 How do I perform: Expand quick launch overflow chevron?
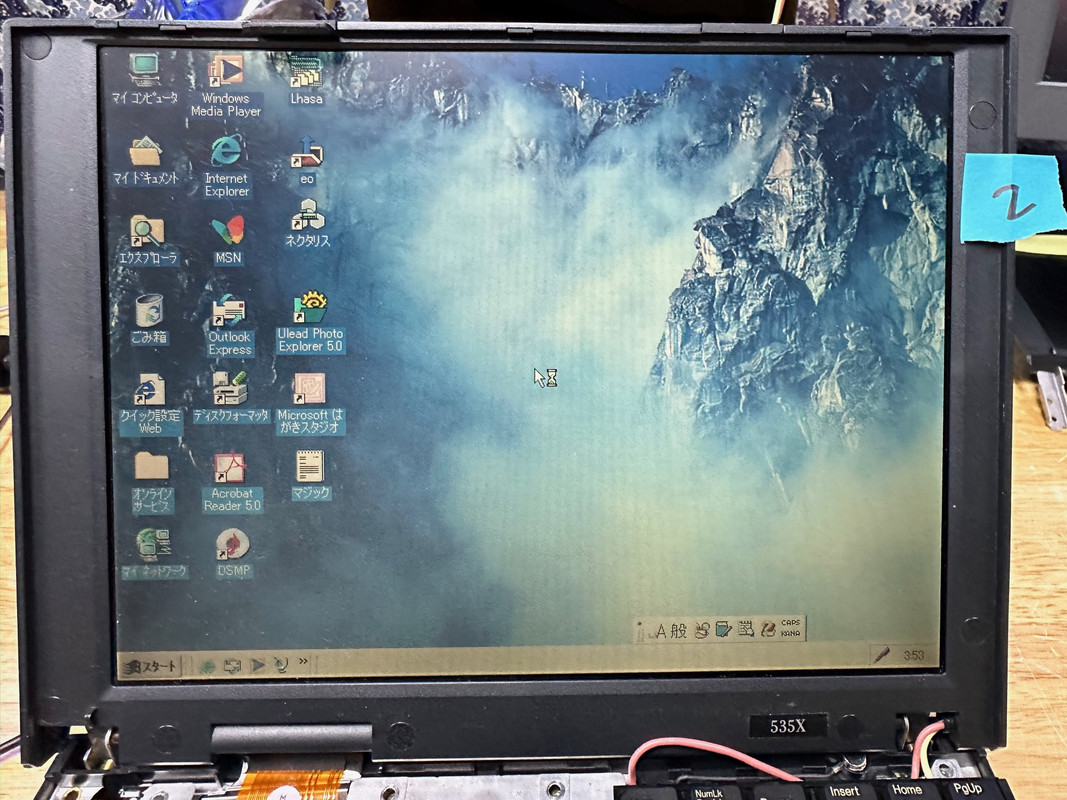coord(303,661)
